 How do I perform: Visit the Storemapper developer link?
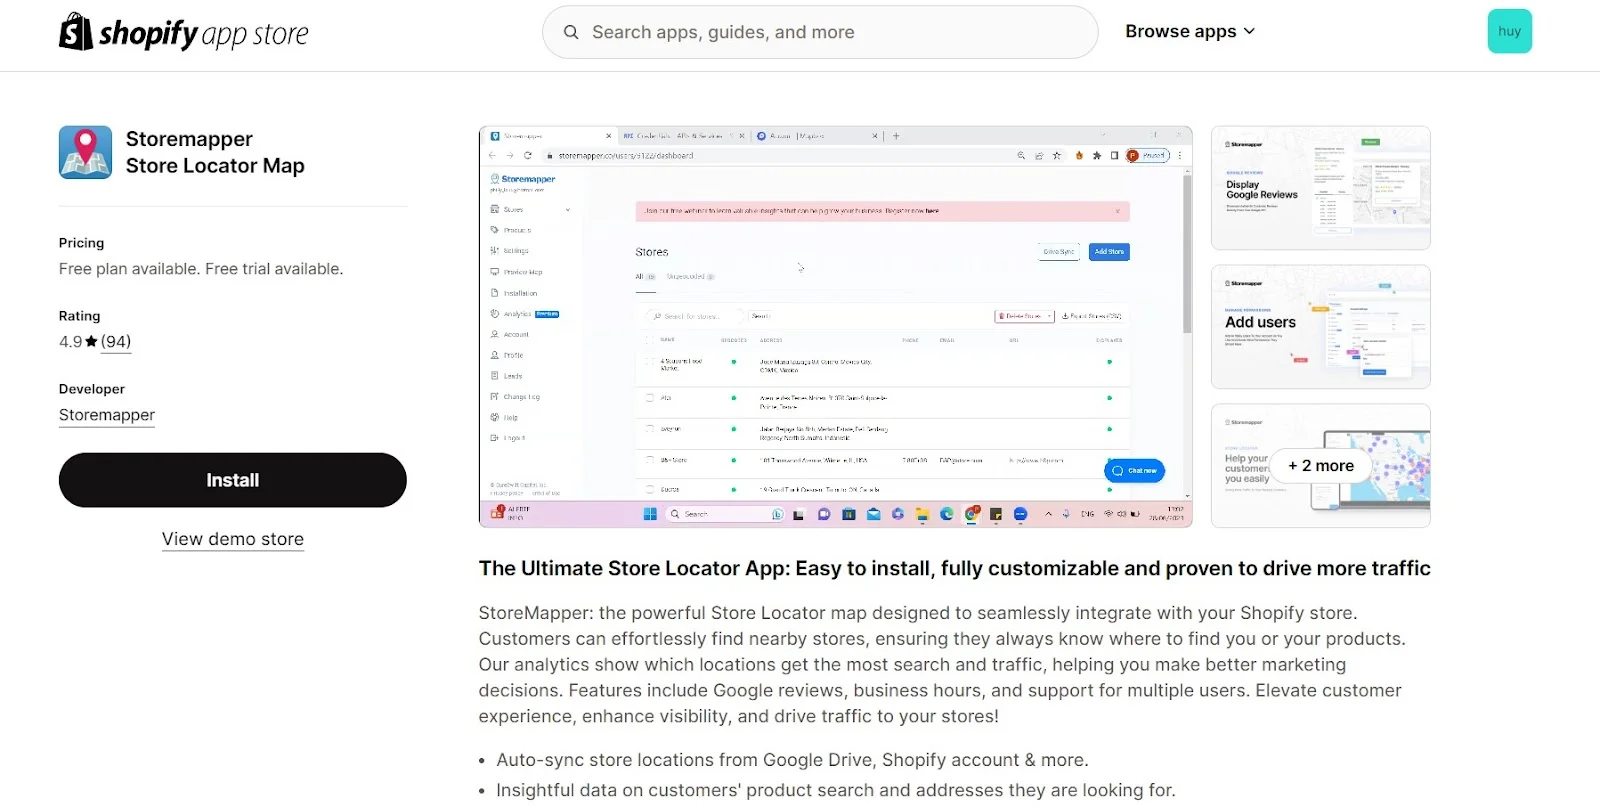pyautogui.click(x=107, y=415)
